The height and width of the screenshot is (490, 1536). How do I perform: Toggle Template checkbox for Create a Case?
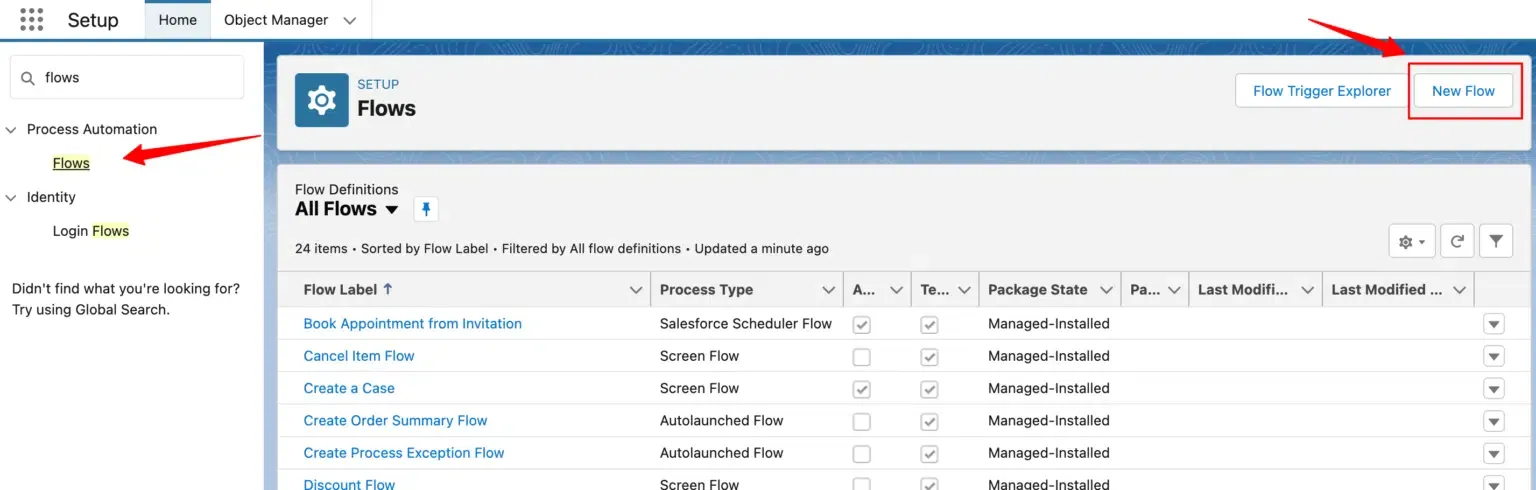pyautogui.click(x=929, y=388)
